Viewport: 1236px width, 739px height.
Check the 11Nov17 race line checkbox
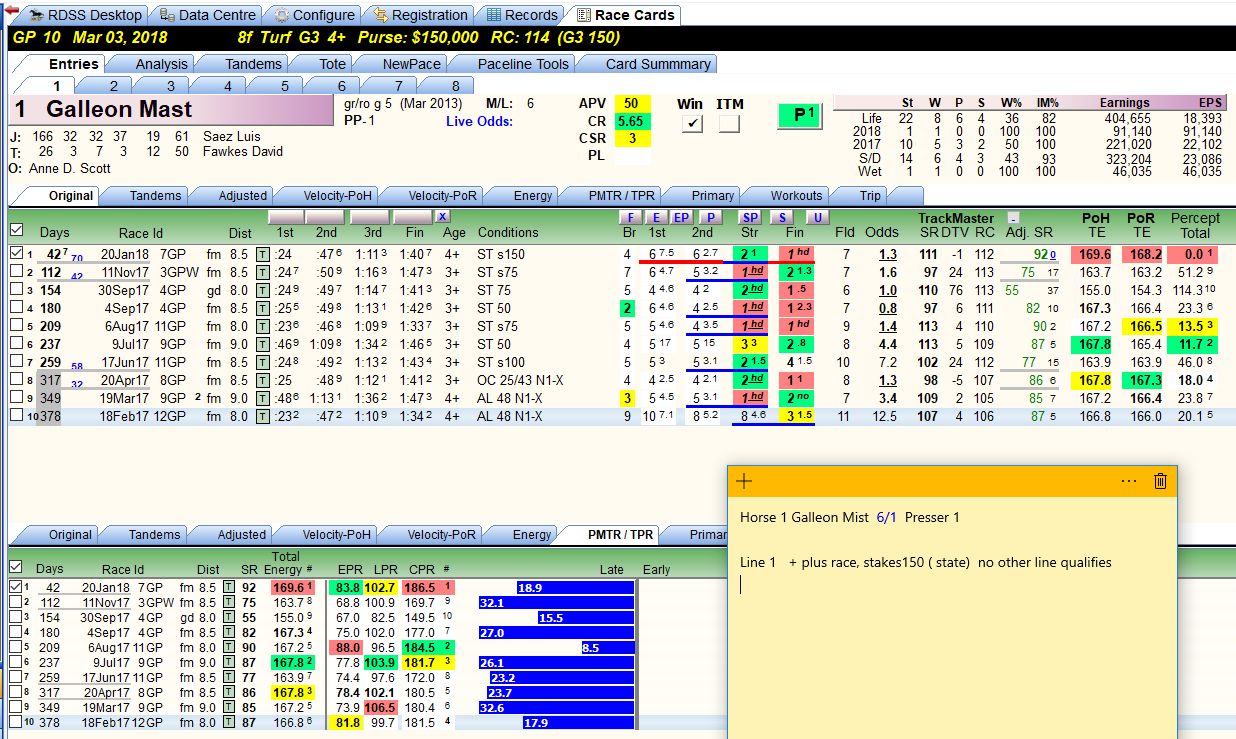point(15,272)
